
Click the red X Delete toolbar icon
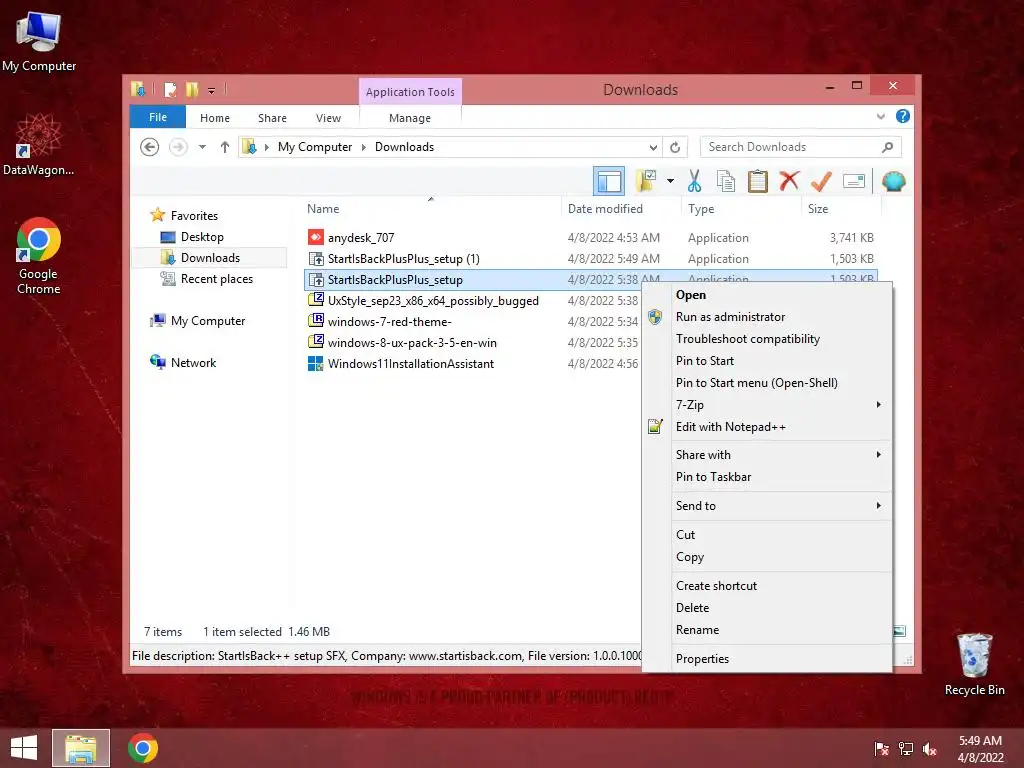point(789,182)
